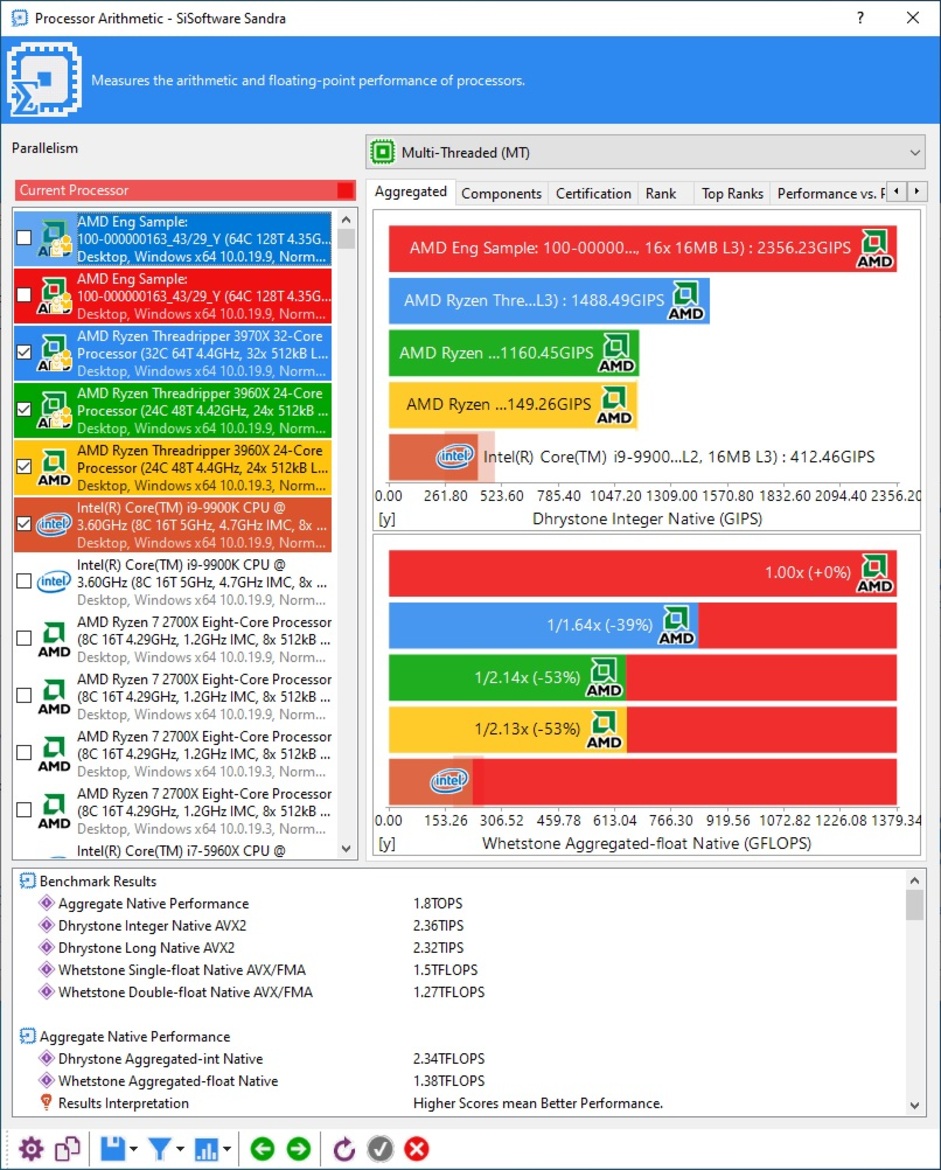Check the red AMD Eng Sample entry

(x=24, y=295)
